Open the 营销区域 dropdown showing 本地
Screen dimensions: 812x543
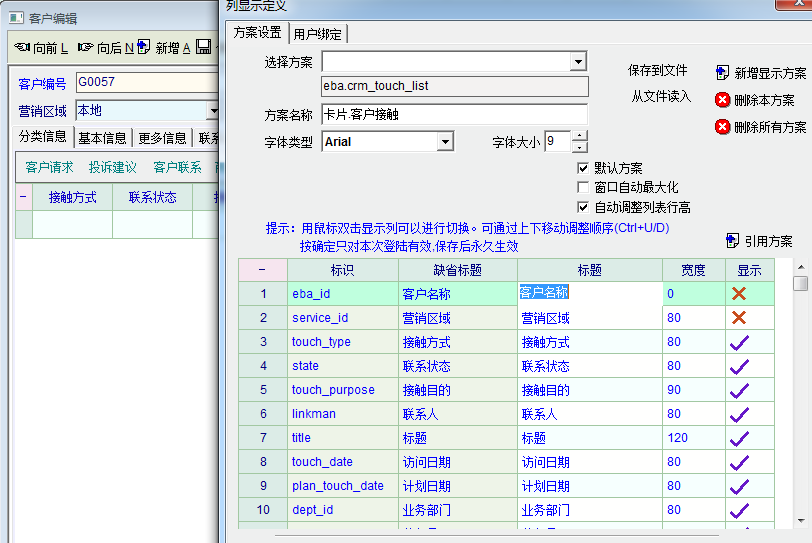[213, 111]
